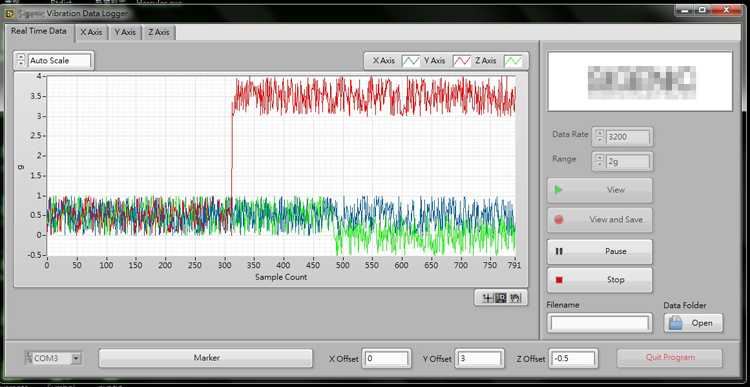Click the Data Rate stepper arrows
The width and height of the screenshot is (750, 387).
pos(599,137)
